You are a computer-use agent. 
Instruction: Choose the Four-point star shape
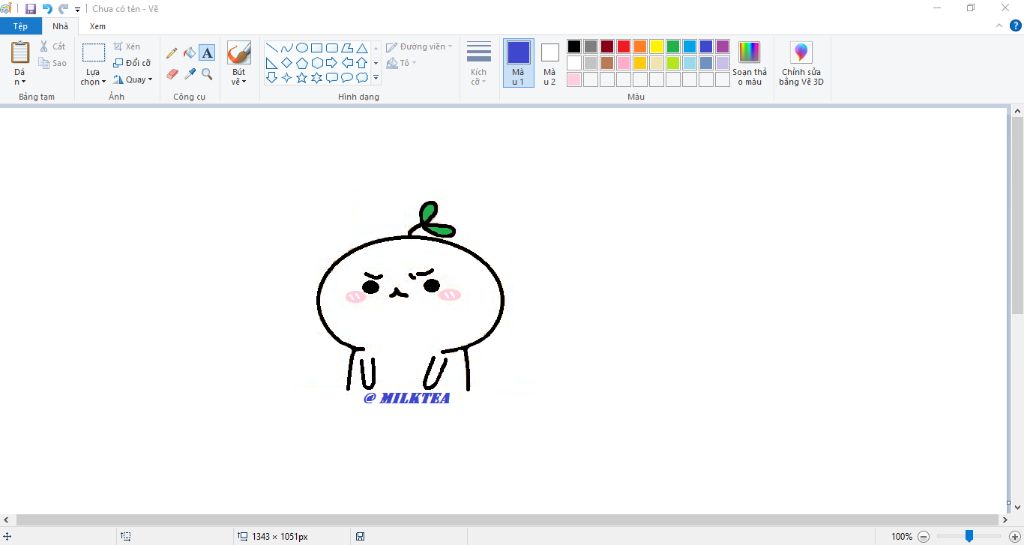point(287,78)
